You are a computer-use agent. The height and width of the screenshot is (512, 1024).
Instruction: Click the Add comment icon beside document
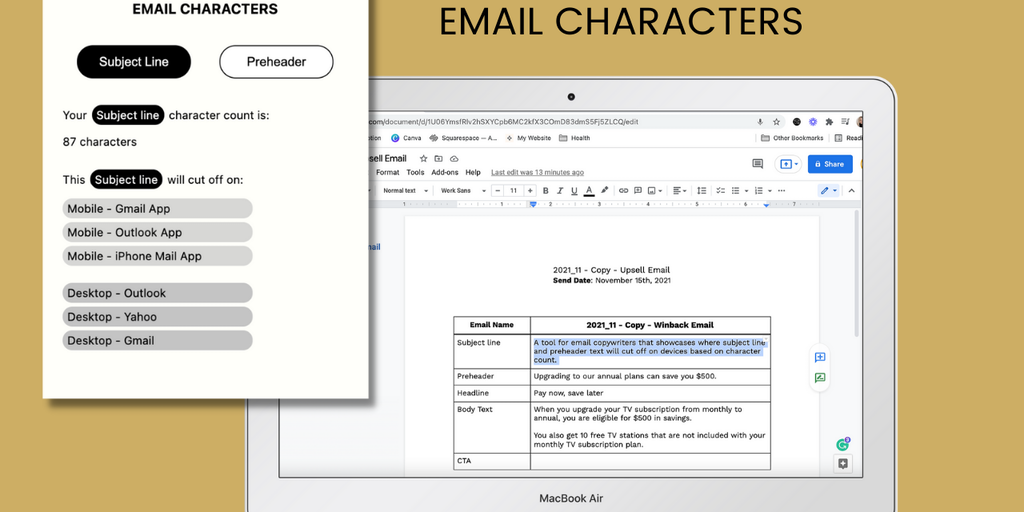820,357
